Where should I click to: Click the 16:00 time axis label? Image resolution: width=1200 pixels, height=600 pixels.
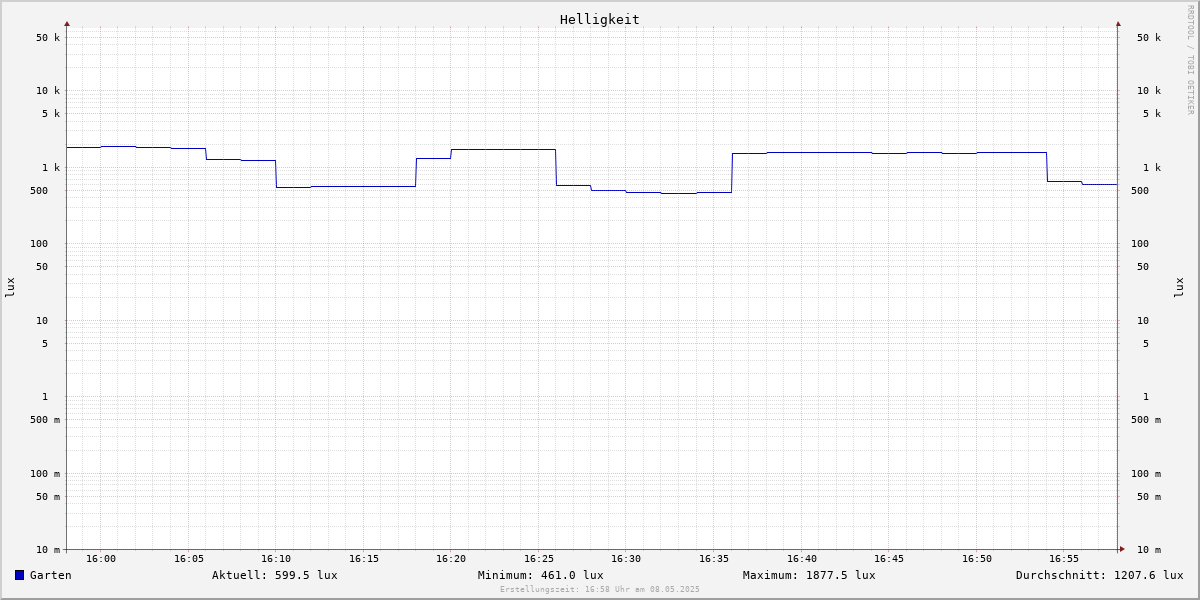click(x=101, y=559)
